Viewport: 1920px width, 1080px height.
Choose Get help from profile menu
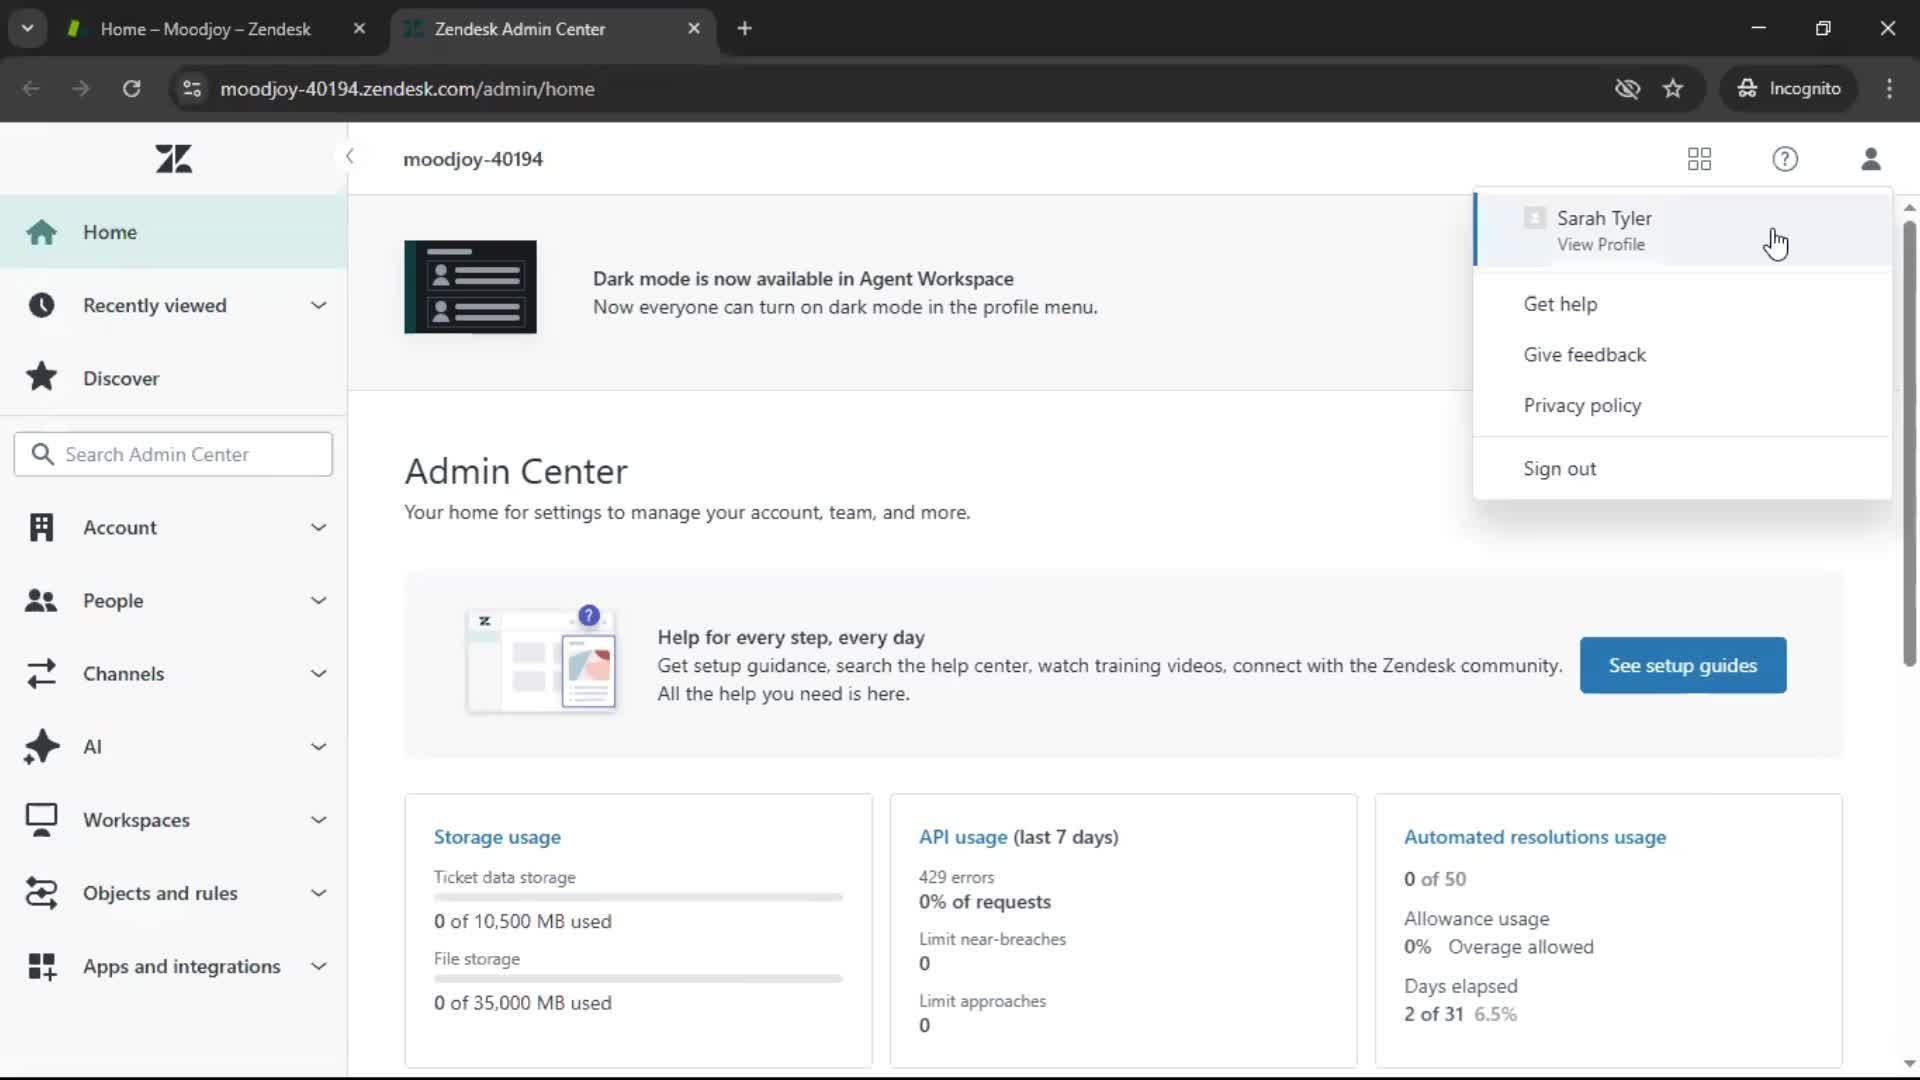coord(1683,304)
